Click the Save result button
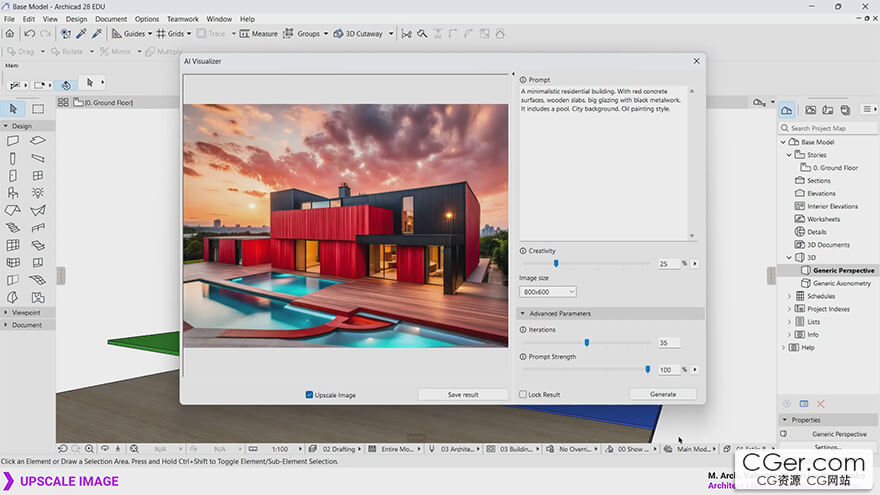This screenshot has width=880, height=495. coord(462,395)
